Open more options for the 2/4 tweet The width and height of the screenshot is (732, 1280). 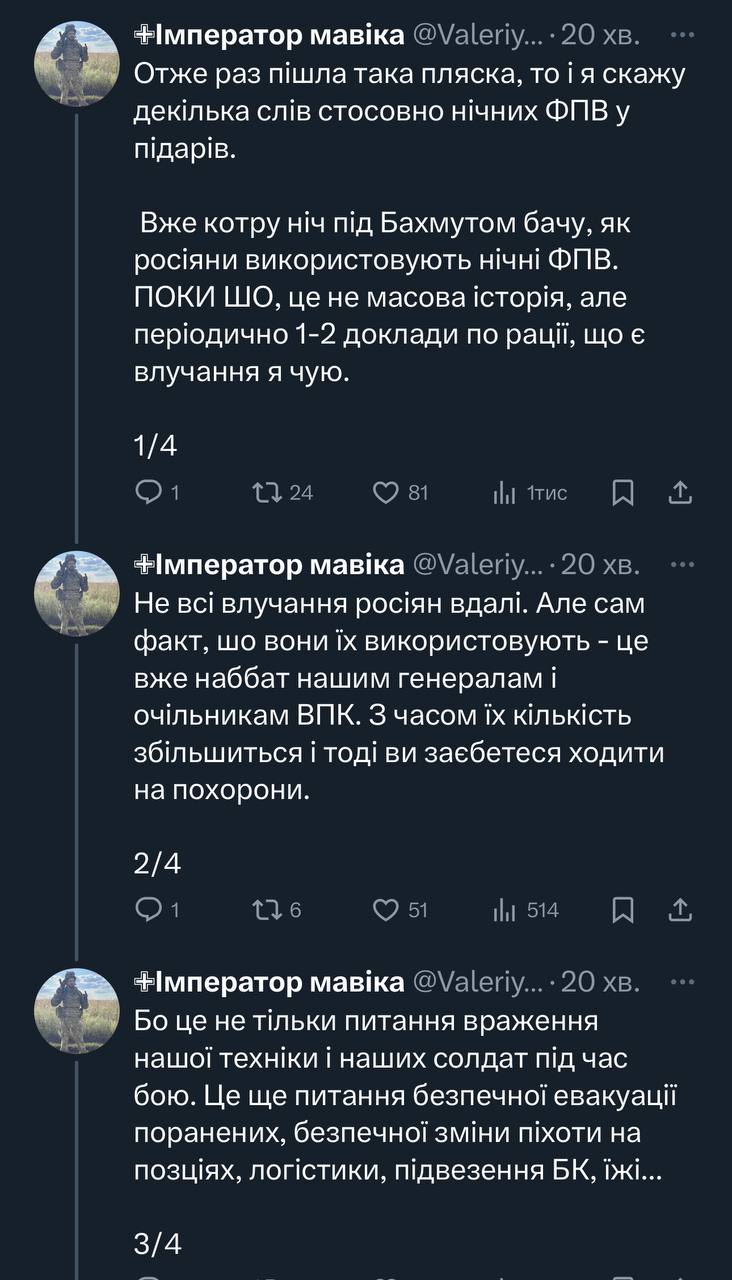tap(682, 564)
